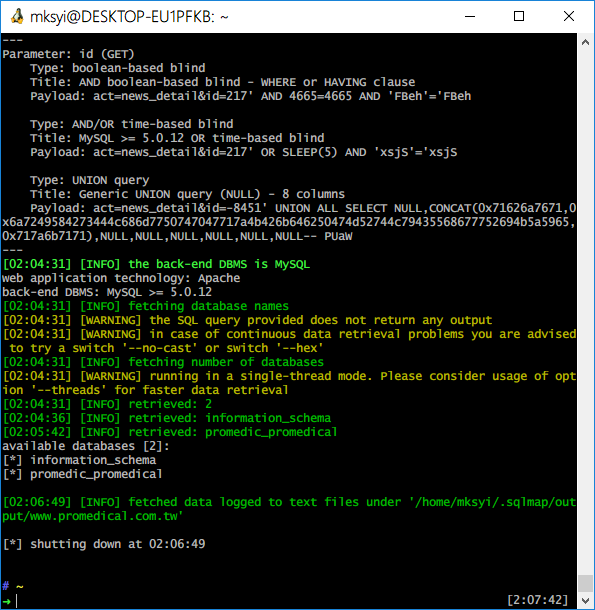Click 'available databases [2]:' line
The width and height of the screenshot is (595, 610).
pyautogui.click(x=86, y=446)
